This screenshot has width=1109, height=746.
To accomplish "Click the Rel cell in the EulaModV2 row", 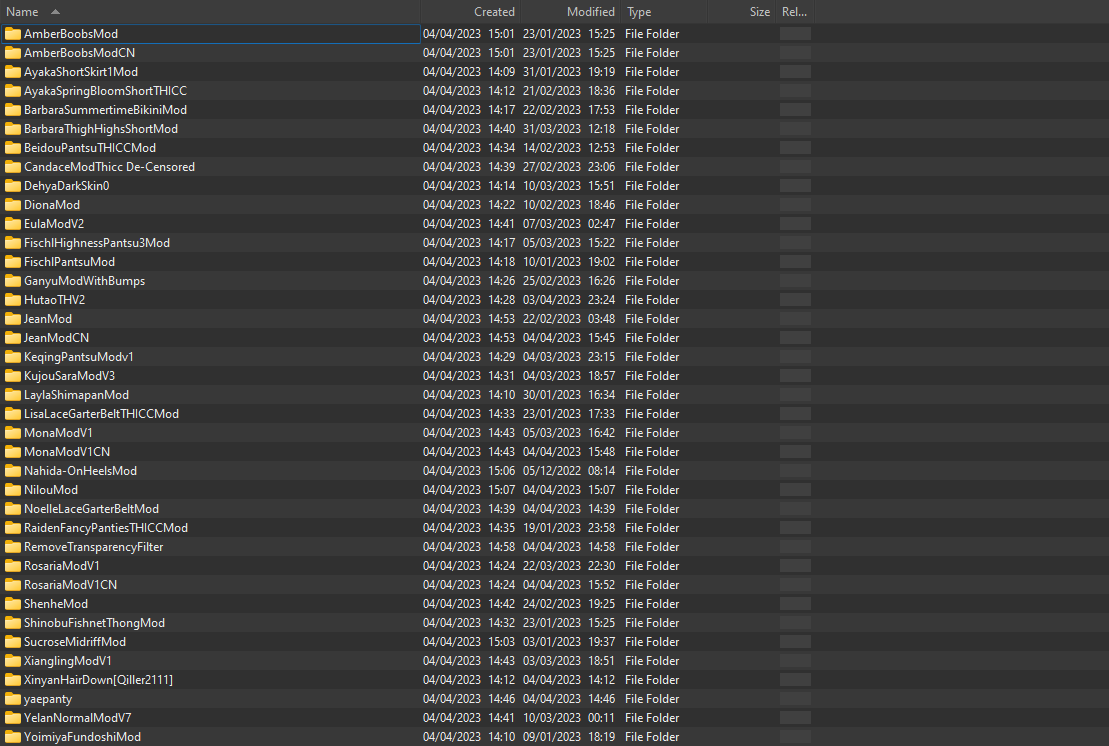I will [795, 224].
